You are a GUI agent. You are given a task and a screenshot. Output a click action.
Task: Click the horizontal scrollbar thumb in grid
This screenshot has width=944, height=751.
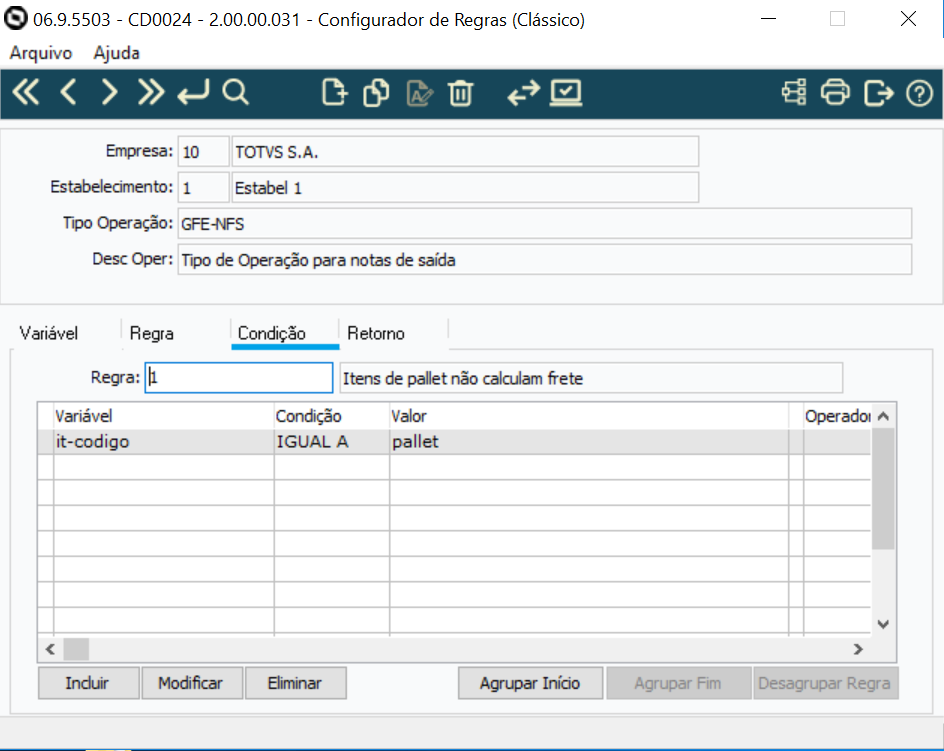pos(76,649)
